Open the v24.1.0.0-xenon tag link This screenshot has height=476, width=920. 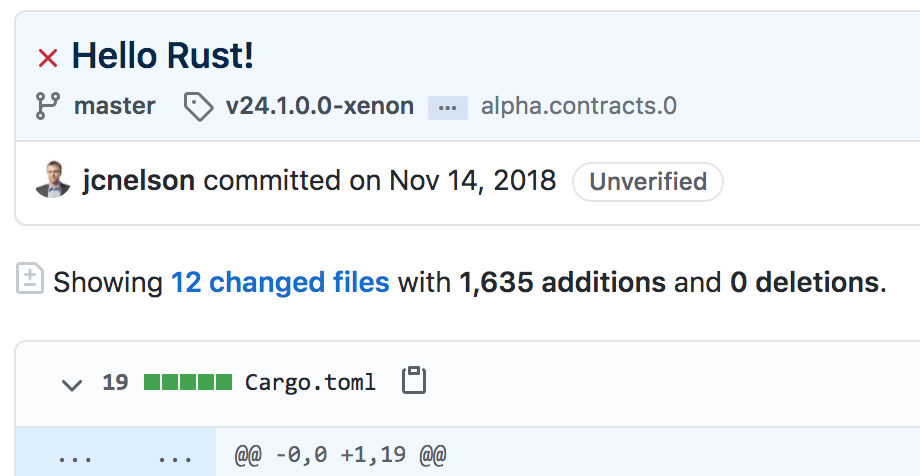click(x=320, y=106)
